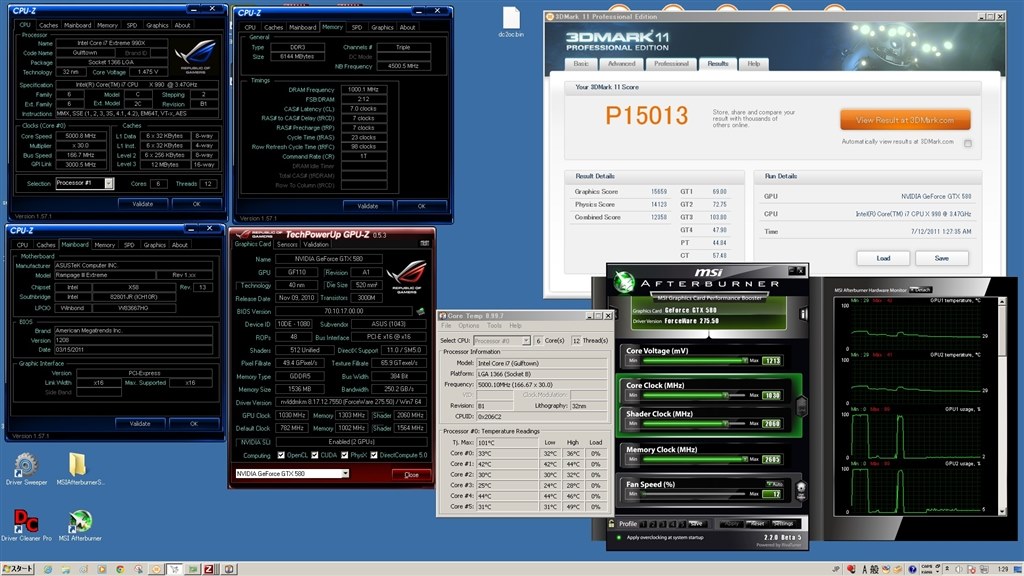1024x576 pixels.
Task: Toggle automatically view results at 3DMark.com
Action: (968, 143)
